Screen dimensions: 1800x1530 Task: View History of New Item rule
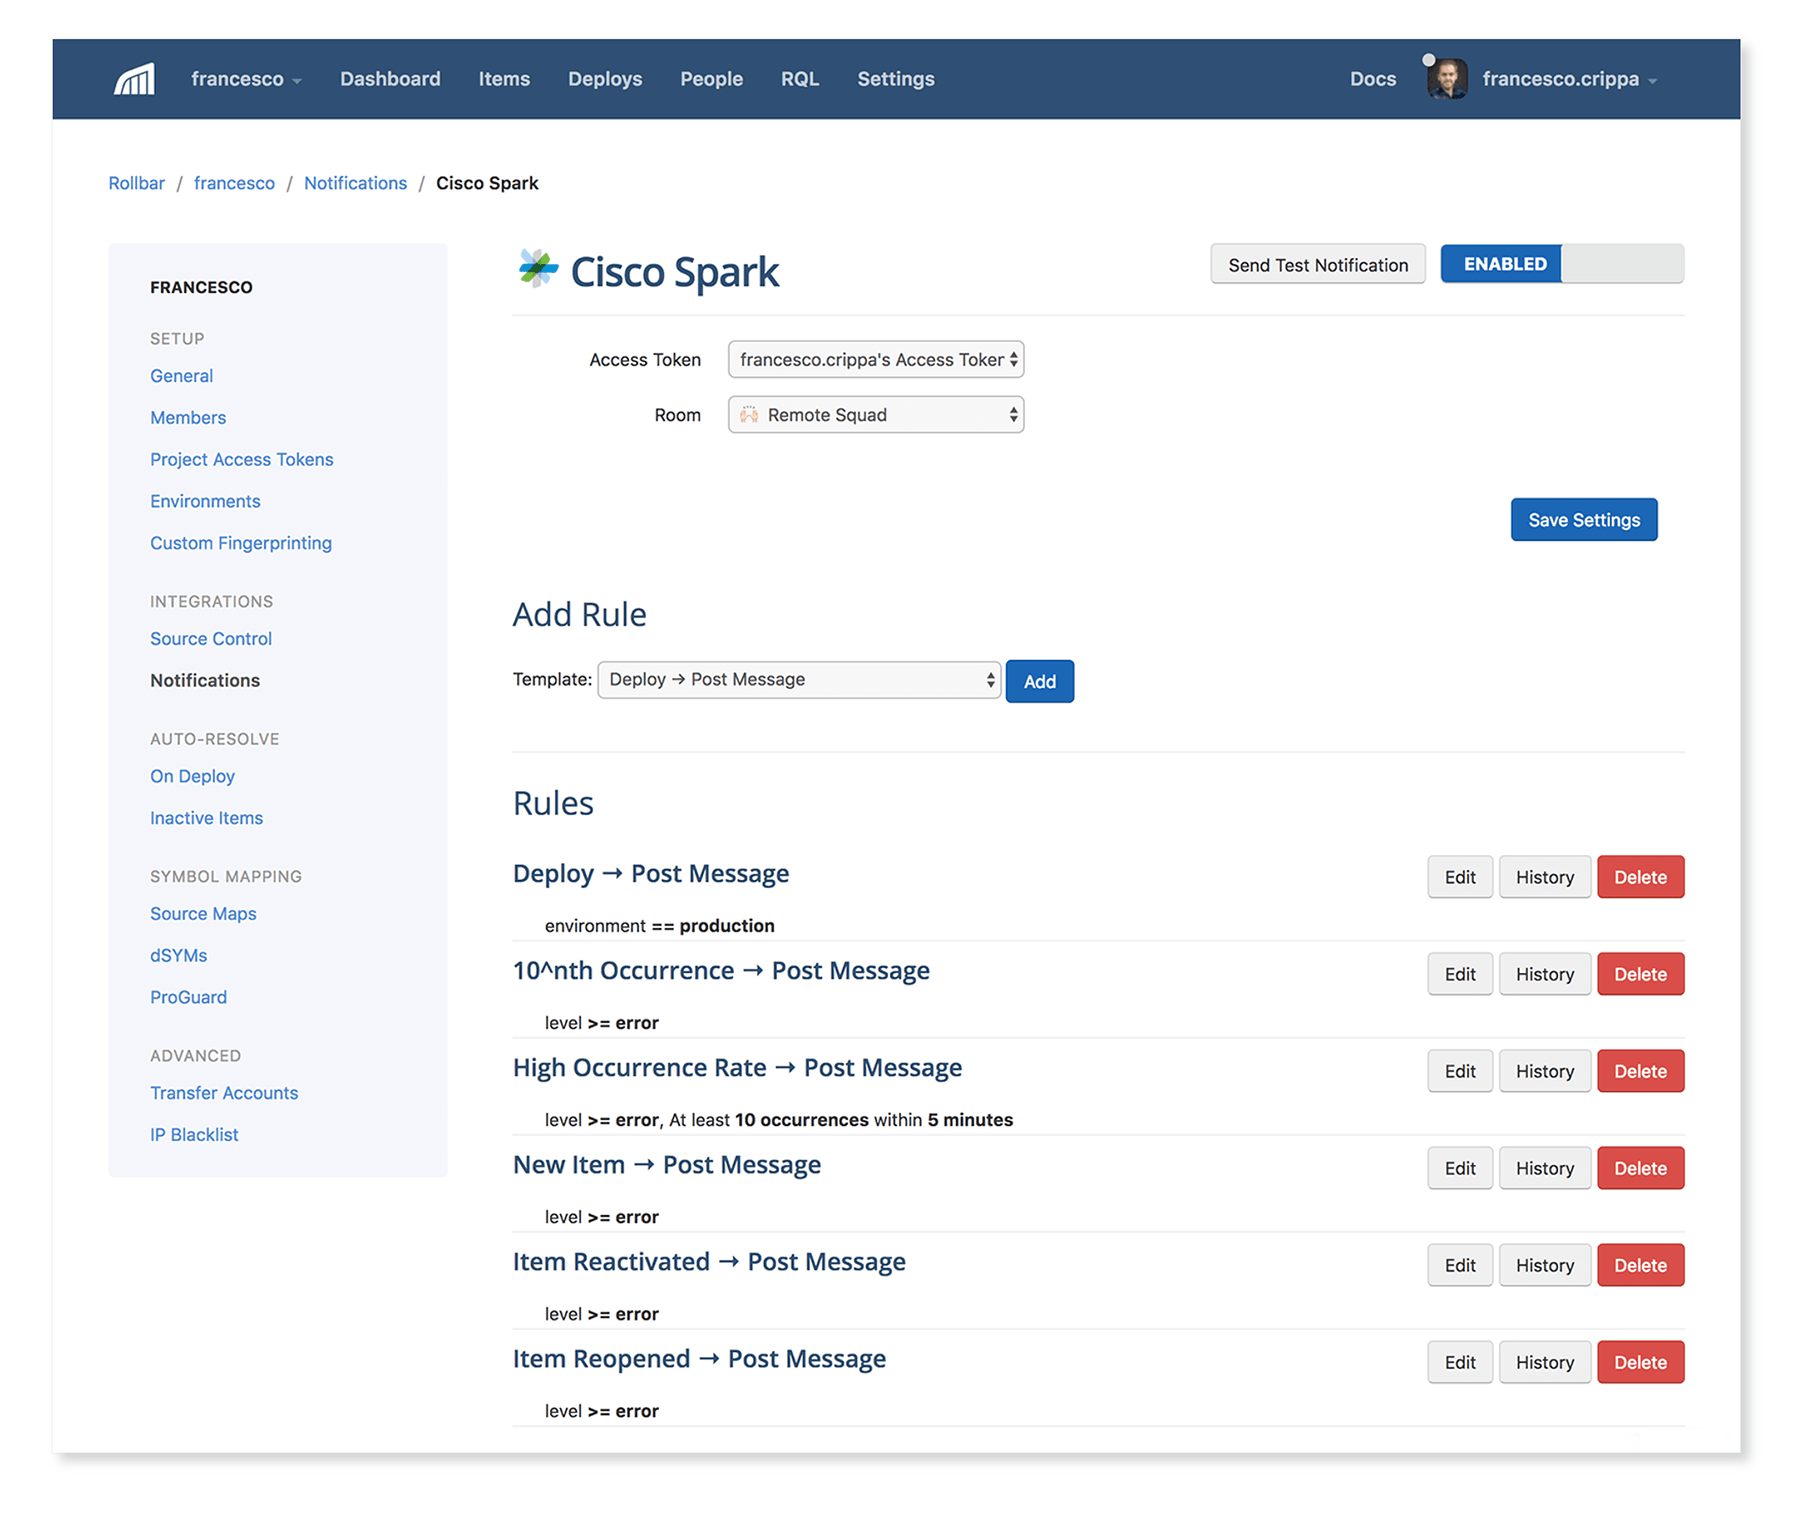(1545, 1168)
